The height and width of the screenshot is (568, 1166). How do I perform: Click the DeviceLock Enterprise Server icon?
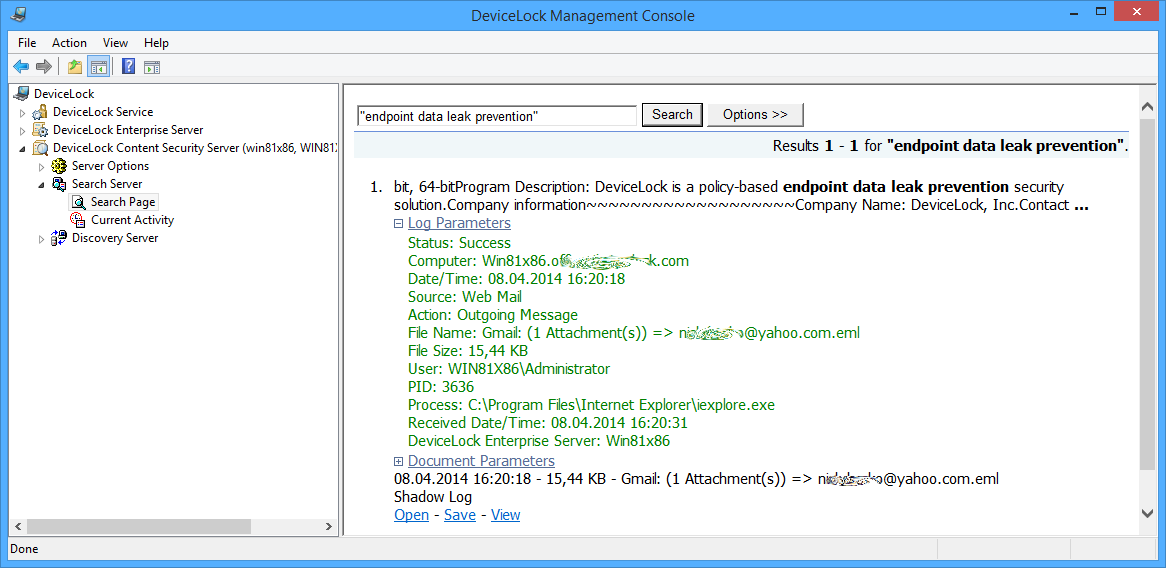[41, 130]
